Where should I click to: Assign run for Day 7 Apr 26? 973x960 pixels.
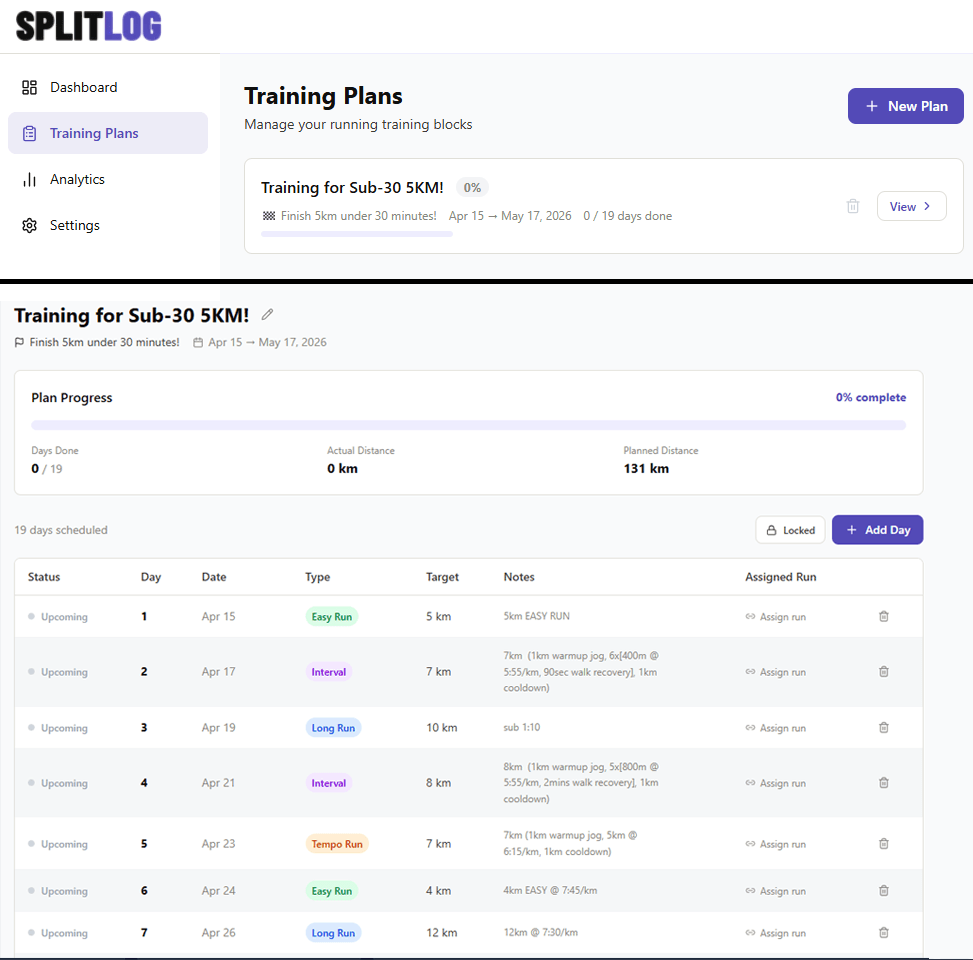coord(776,933)
